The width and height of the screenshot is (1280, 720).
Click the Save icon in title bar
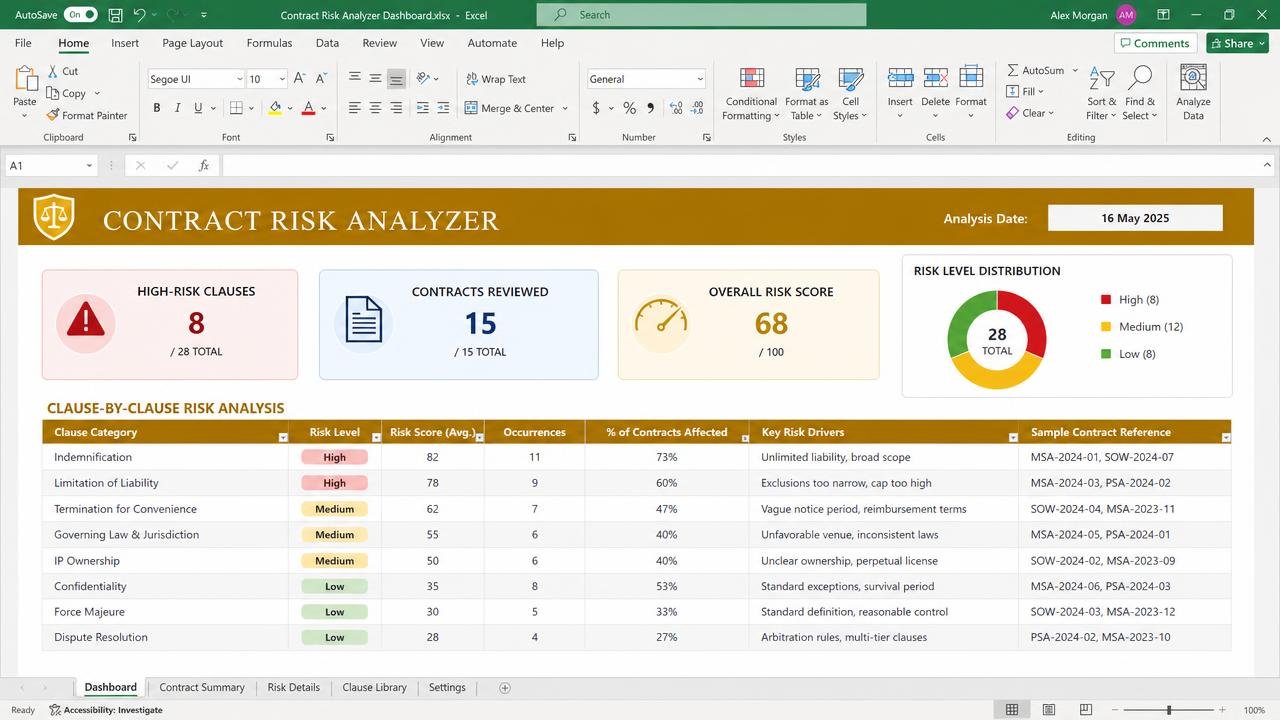tap(115, 15)
